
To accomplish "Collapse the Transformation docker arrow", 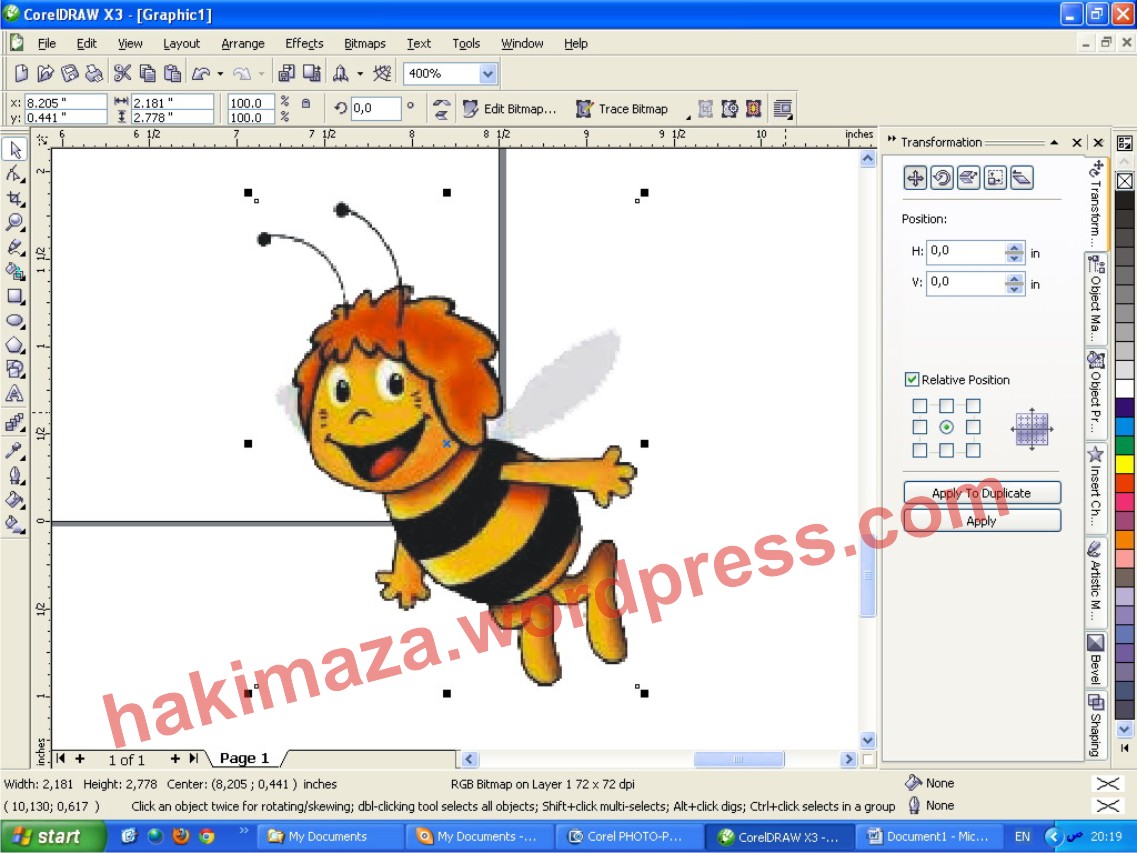I will (x=1054, y=142).
